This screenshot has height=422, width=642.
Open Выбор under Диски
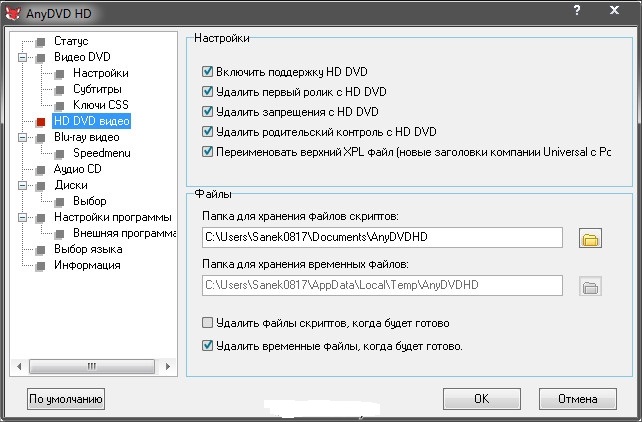tap(90, 201)
